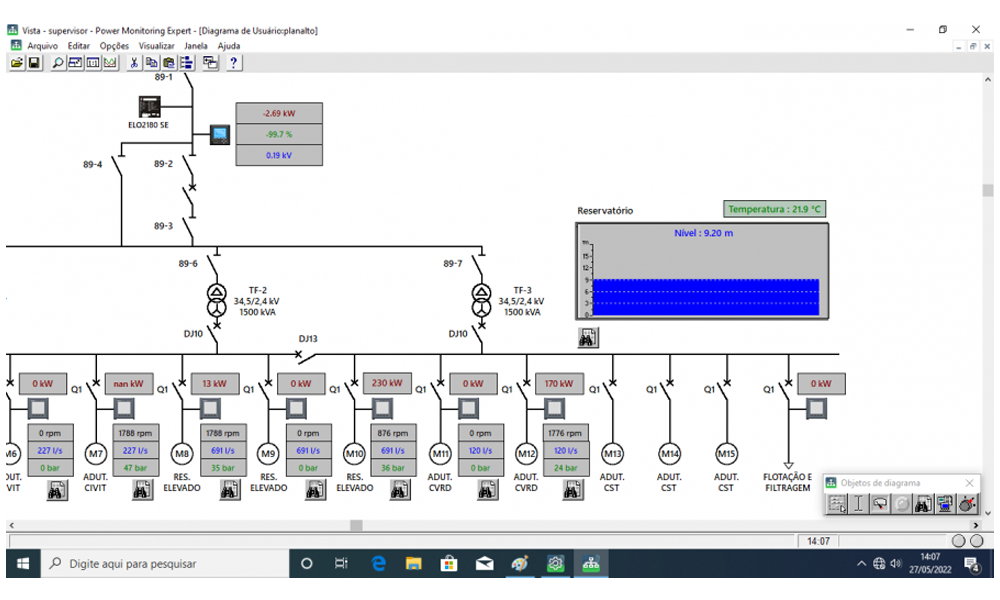The image size is (1000, 600).
Task: Click the horizontal scrollbar thumb
Action: coord(356,525)
